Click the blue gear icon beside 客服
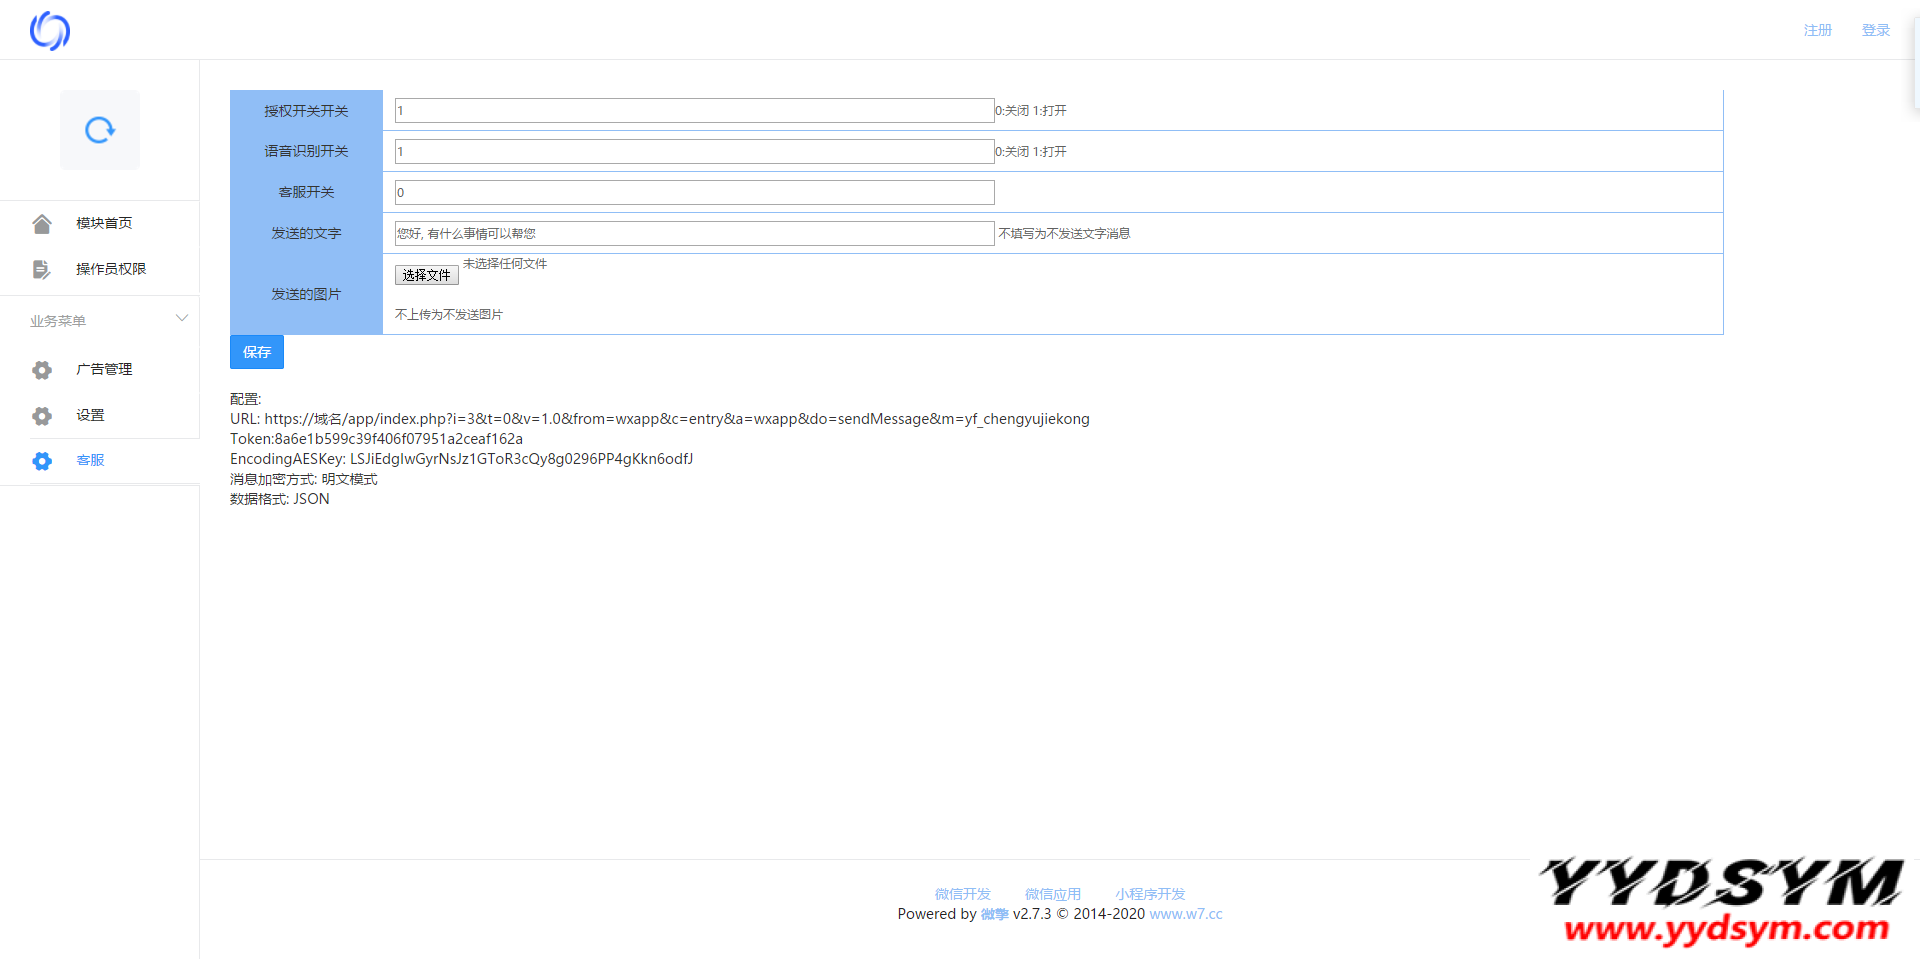 42,461
